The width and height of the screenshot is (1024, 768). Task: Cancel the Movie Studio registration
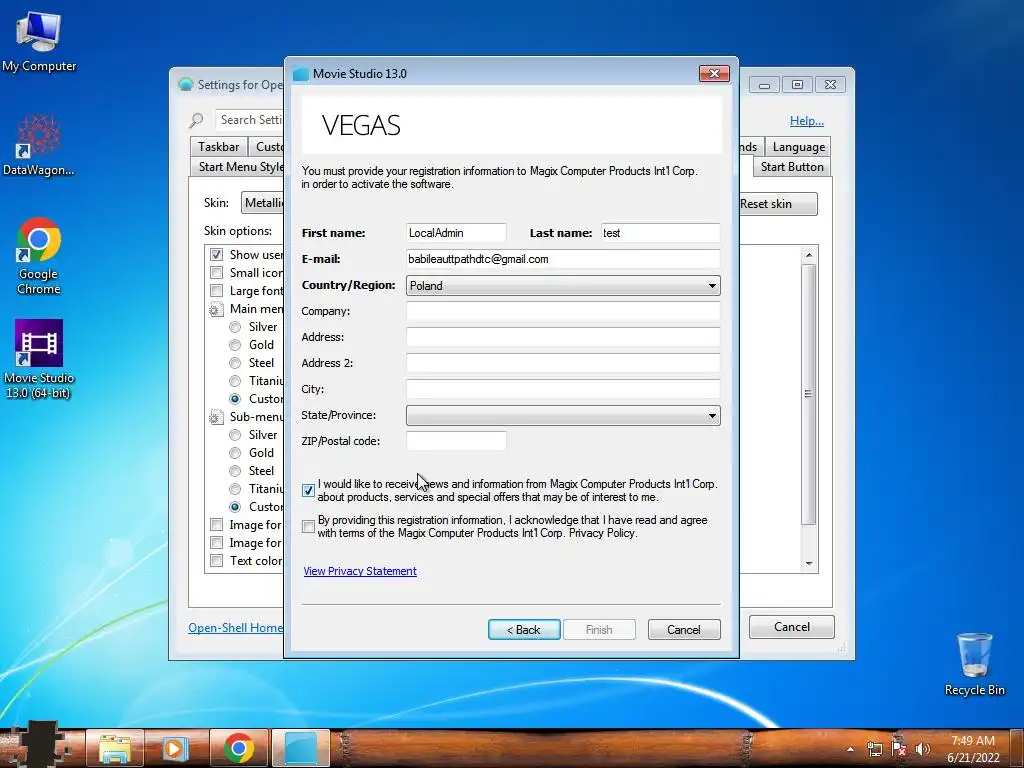[684, 630]
